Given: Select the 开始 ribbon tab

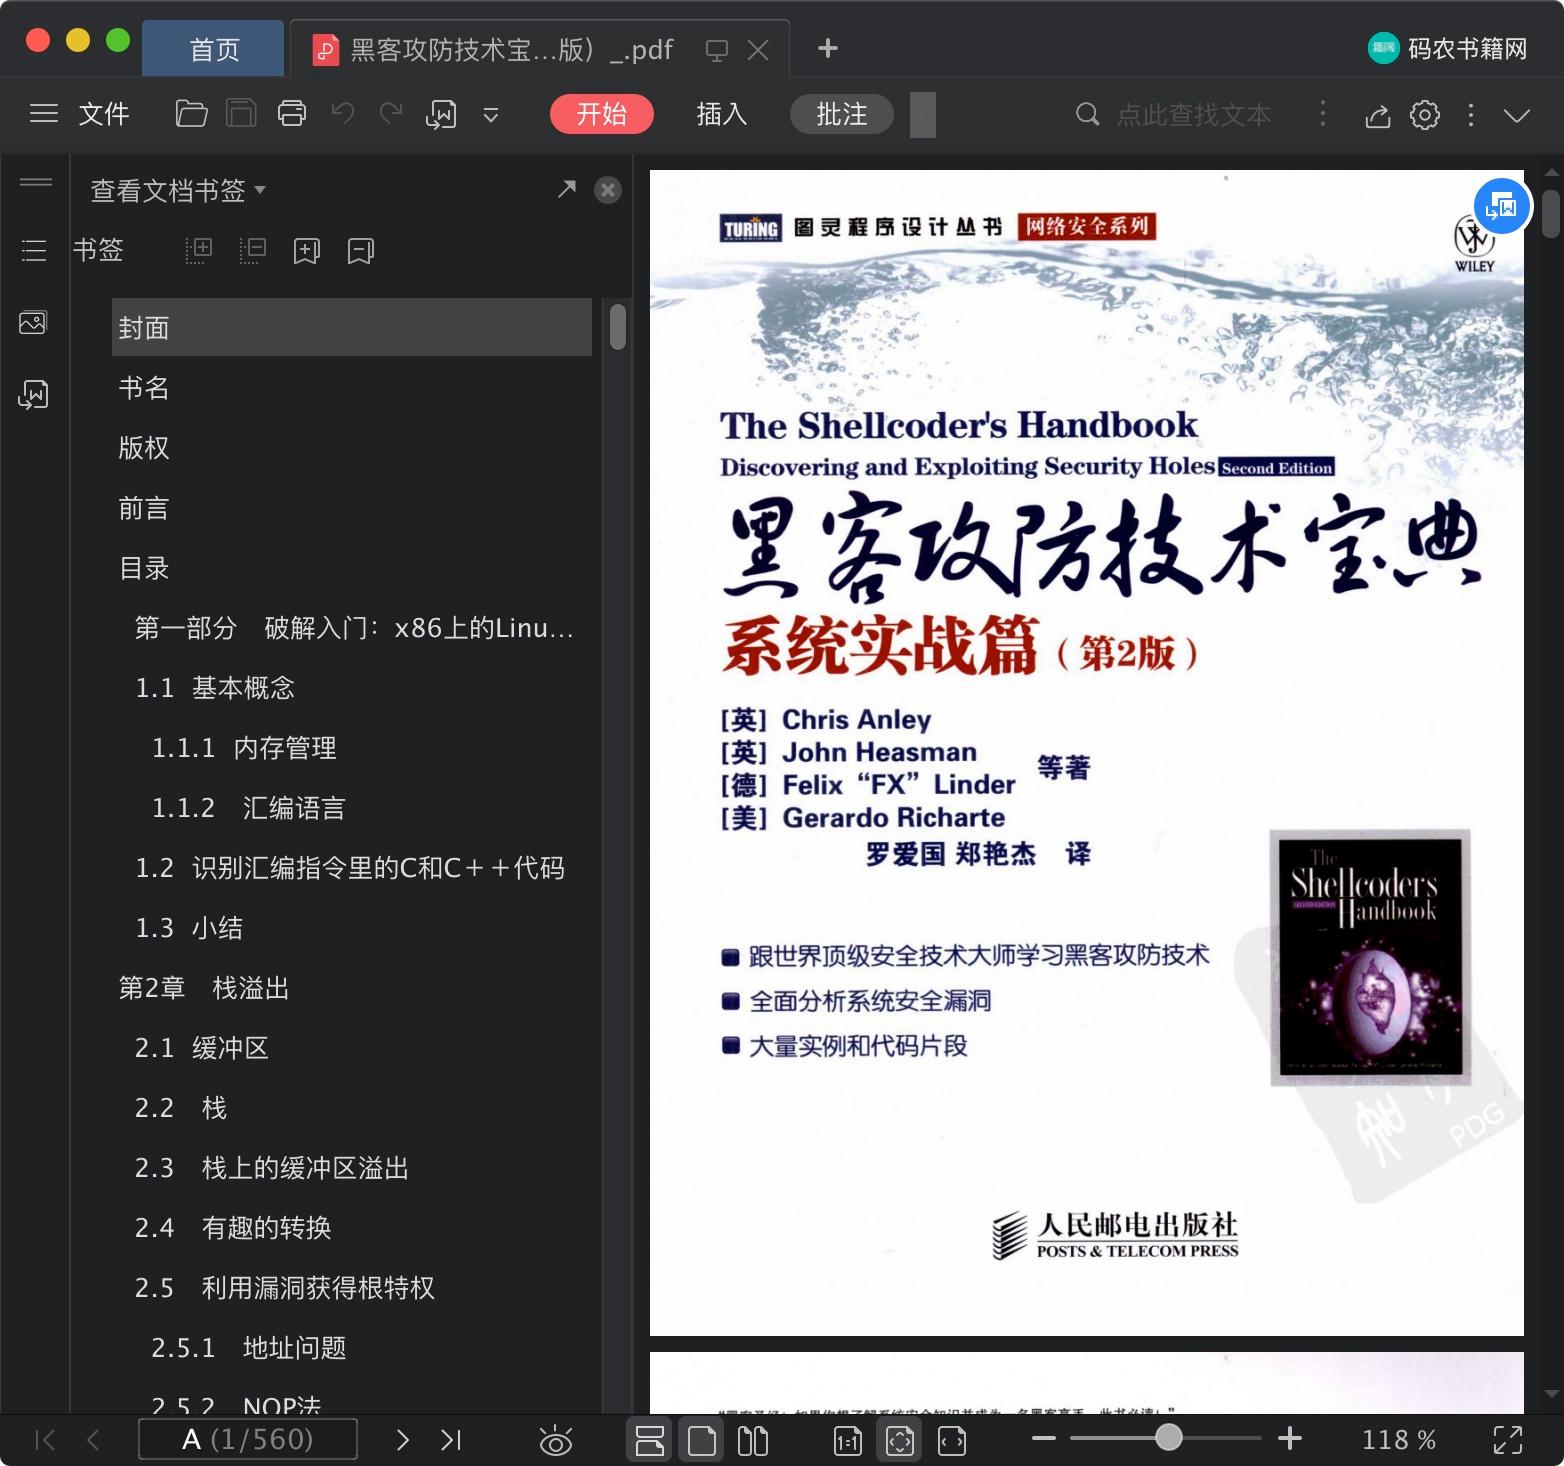Looking at the screenshot, I should click(x=601, y=114).
